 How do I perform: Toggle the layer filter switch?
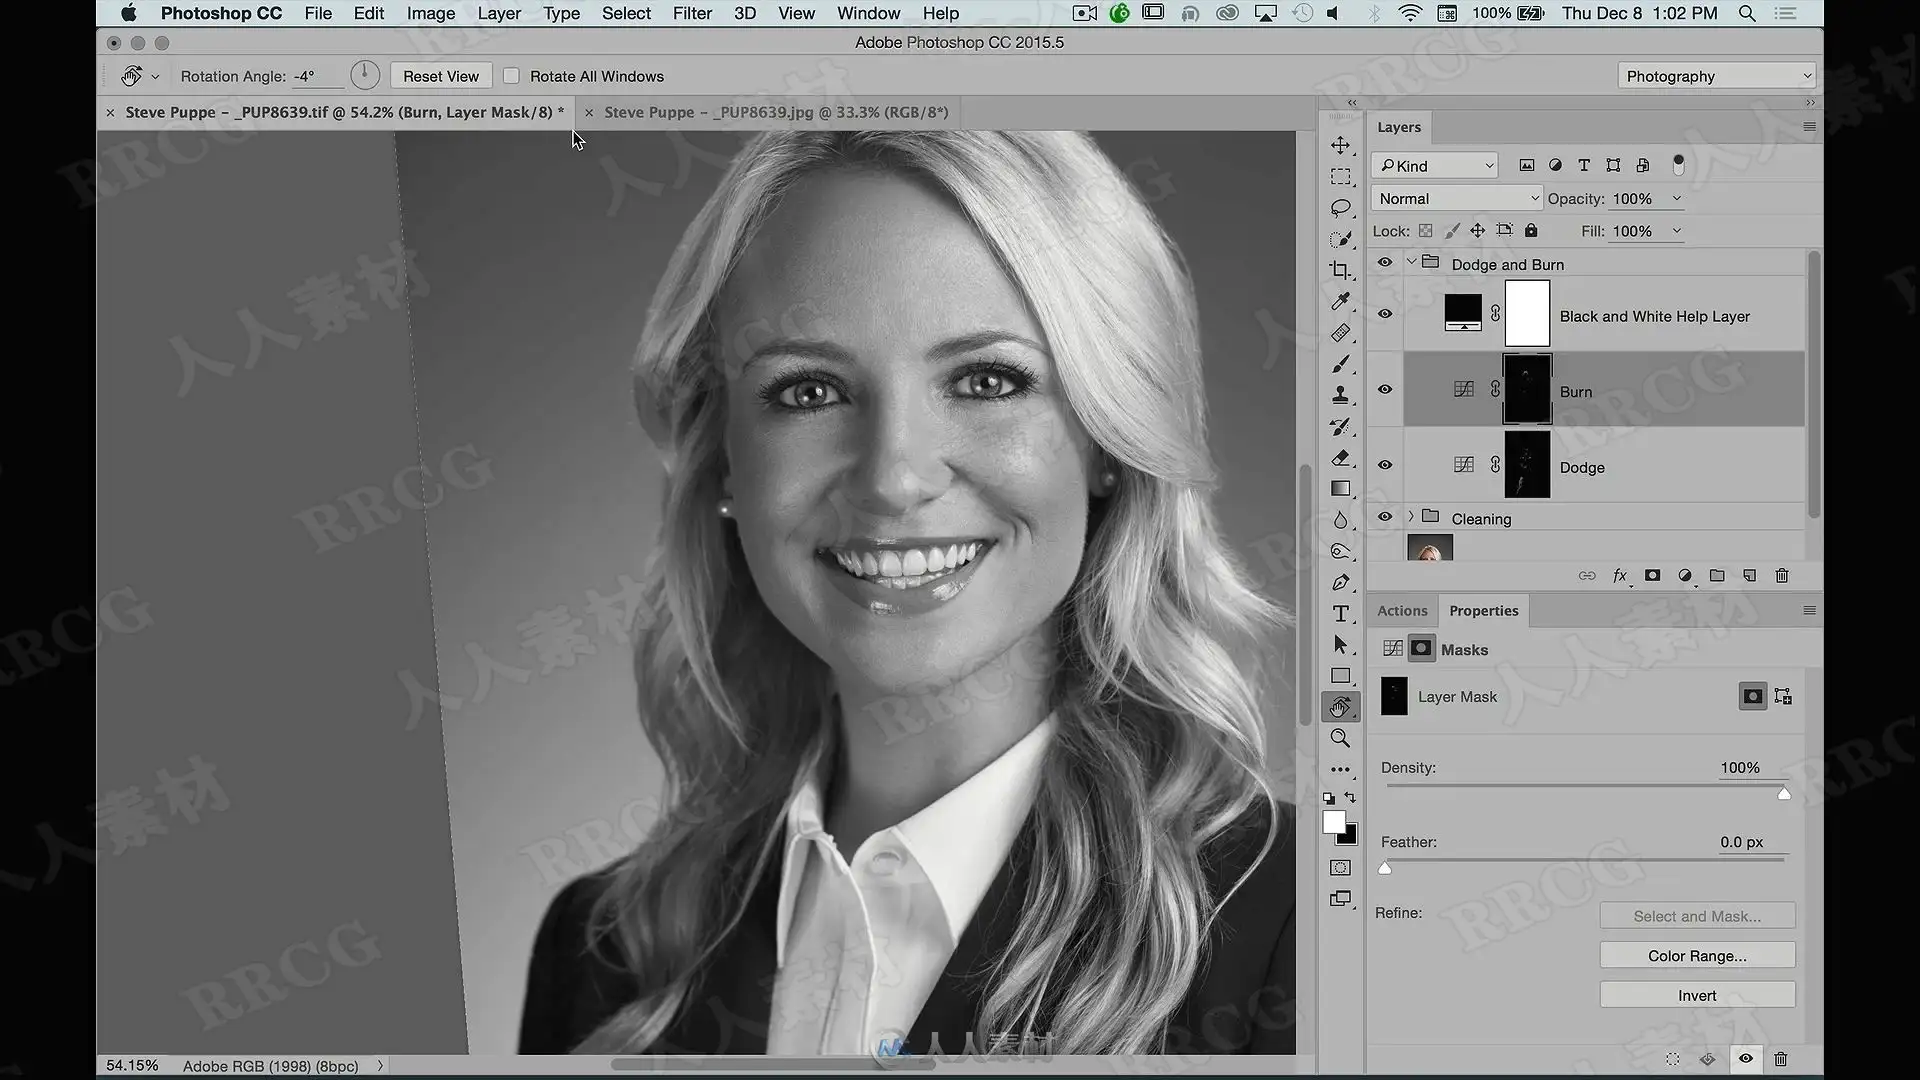(1679, 165)
